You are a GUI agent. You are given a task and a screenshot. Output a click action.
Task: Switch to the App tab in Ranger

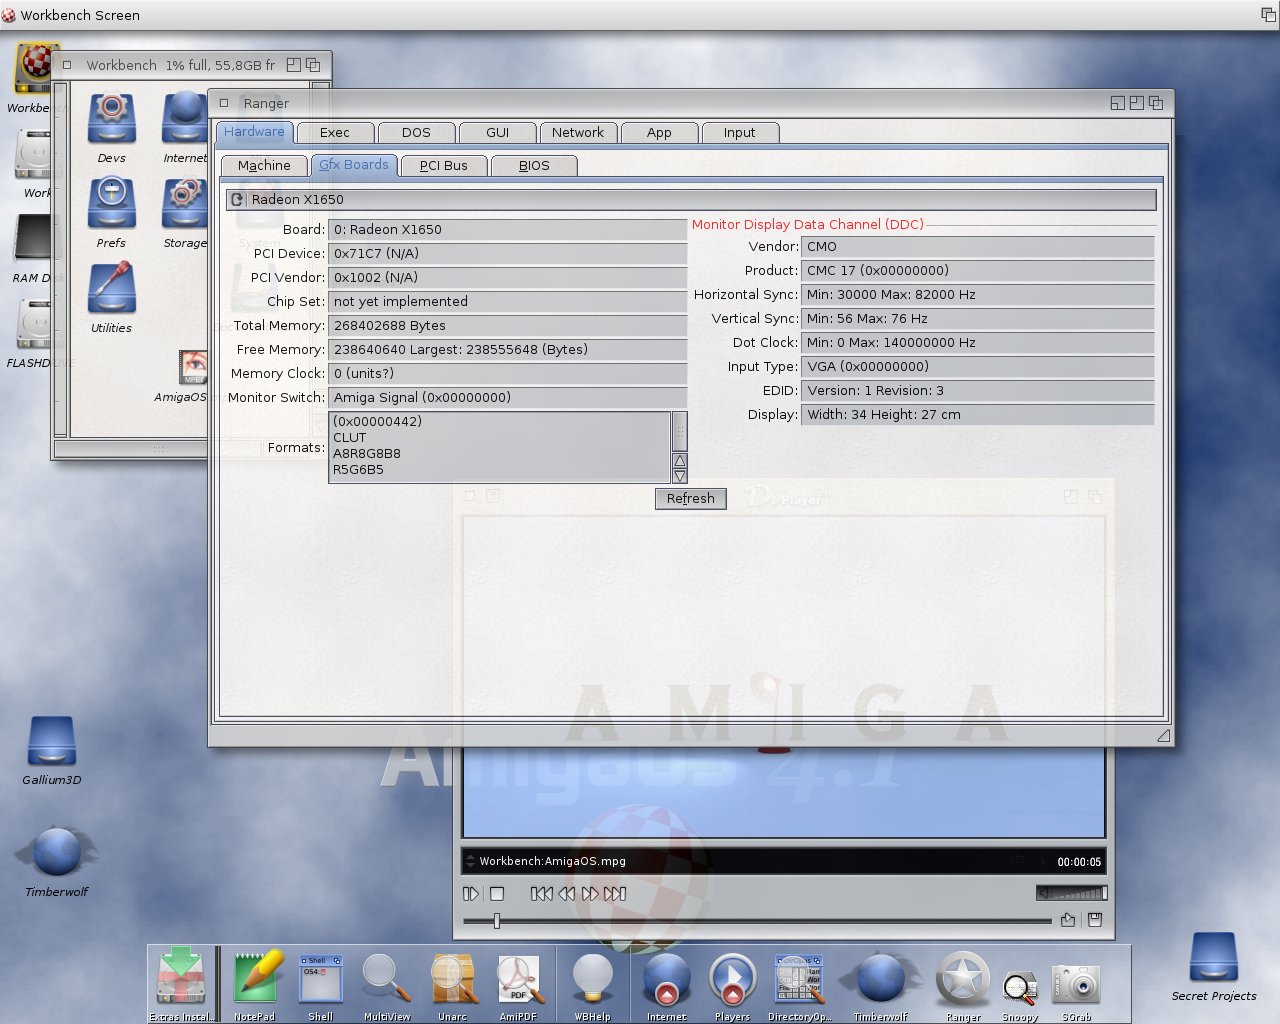(x=659, y=132)
